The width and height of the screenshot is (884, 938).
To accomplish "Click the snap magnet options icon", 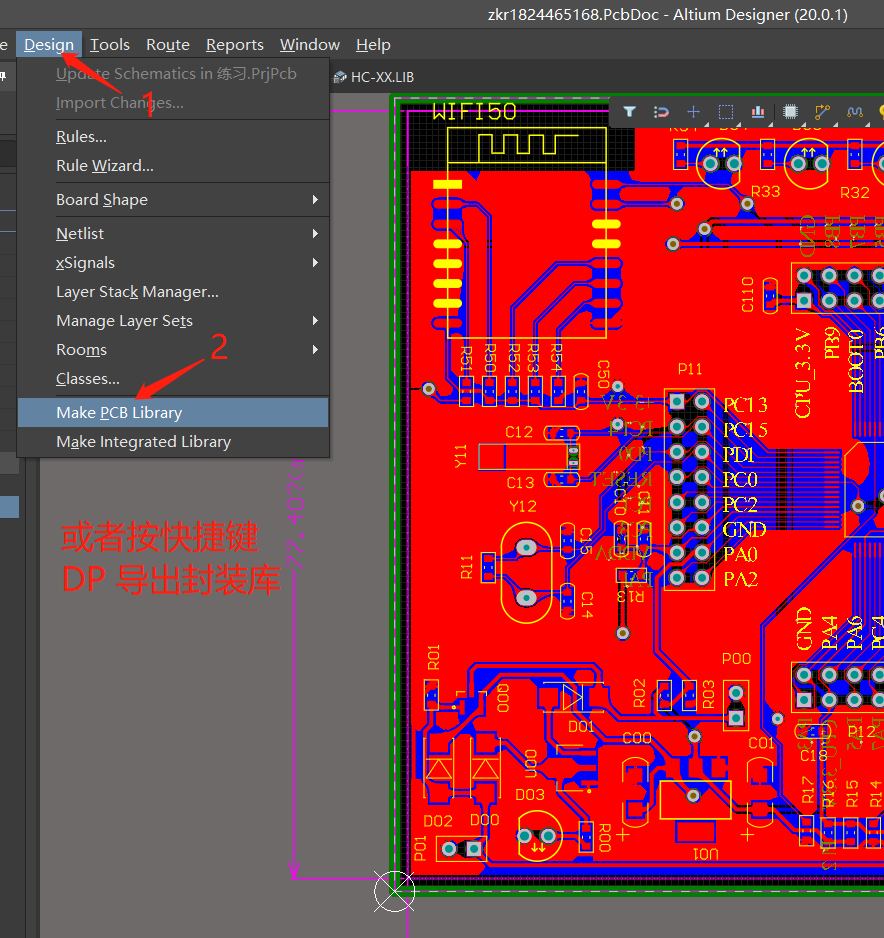I will (x=661, y=112).
